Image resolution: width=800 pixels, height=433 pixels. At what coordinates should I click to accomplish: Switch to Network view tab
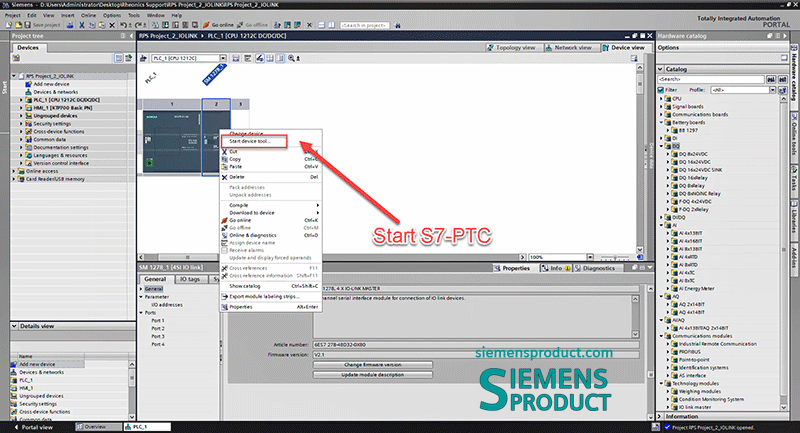click(569, 47)
